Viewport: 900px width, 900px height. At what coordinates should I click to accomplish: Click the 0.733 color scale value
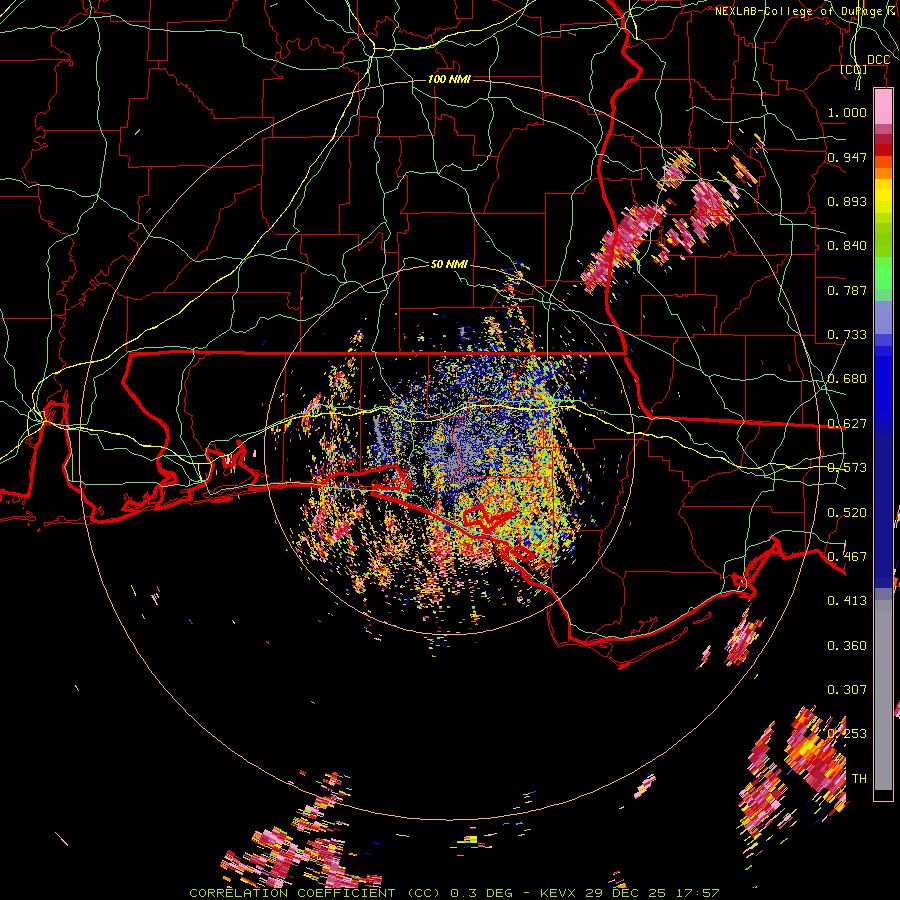coord(847,335)
